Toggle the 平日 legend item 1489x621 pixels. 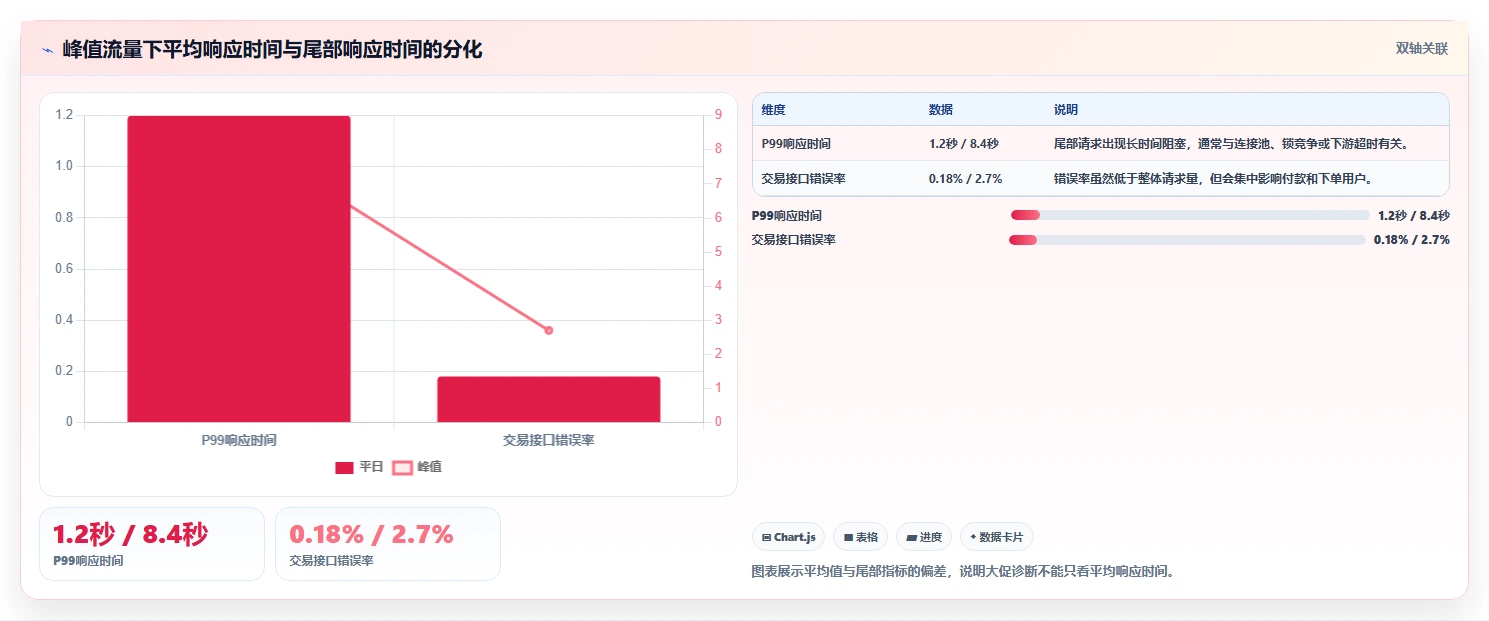click(x=359, y=467)
